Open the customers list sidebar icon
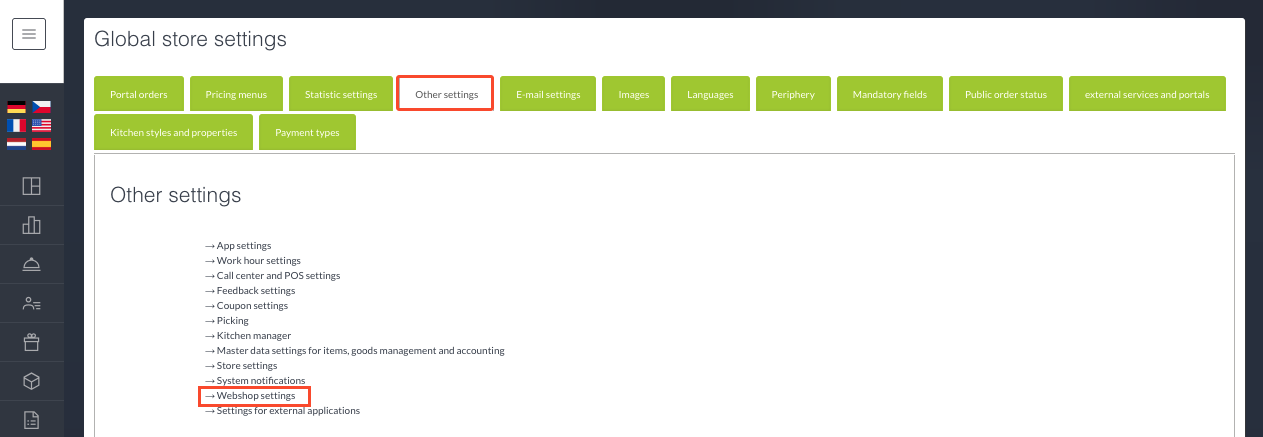 [31, 303]
